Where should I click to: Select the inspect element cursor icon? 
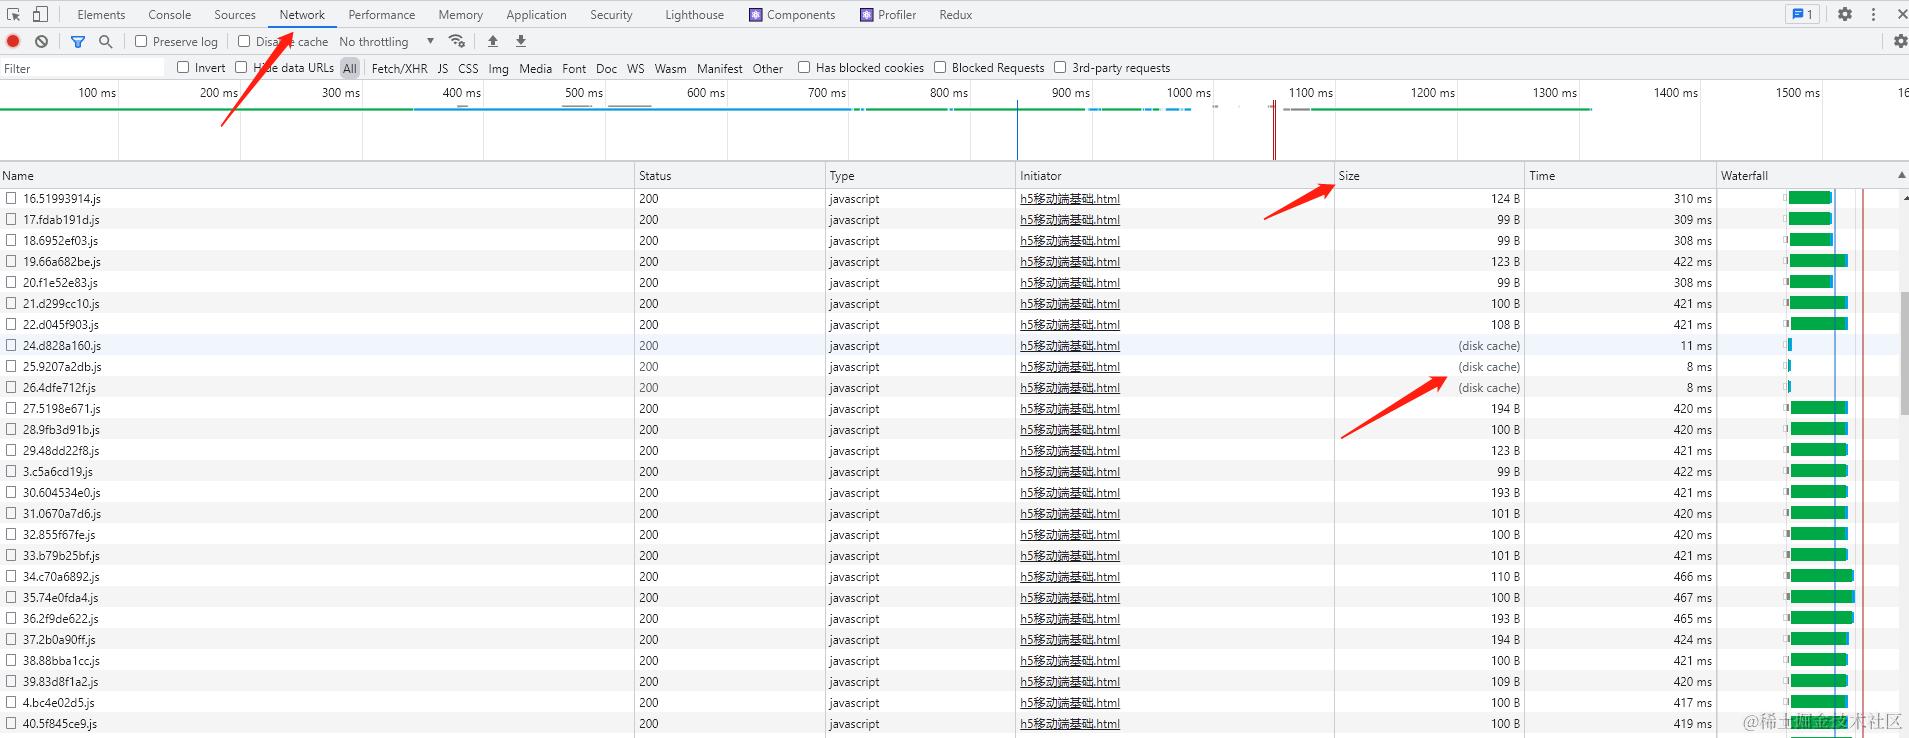click(x=13, y=14)
